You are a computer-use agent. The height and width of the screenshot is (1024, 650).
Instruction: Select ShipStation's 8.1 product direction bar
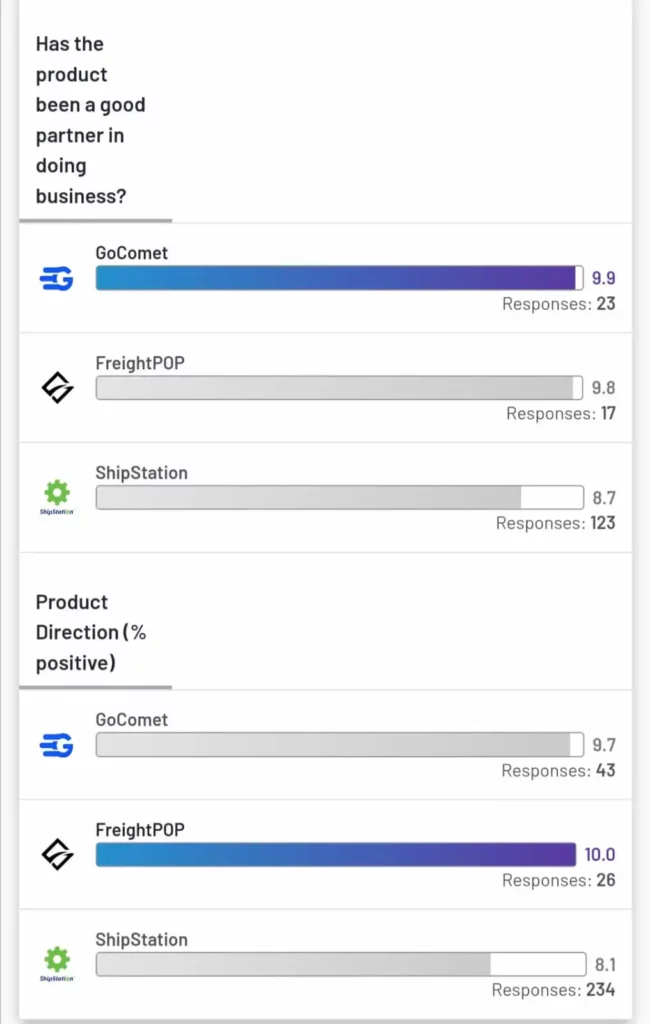pyautogui.click(x=341, y=964)
